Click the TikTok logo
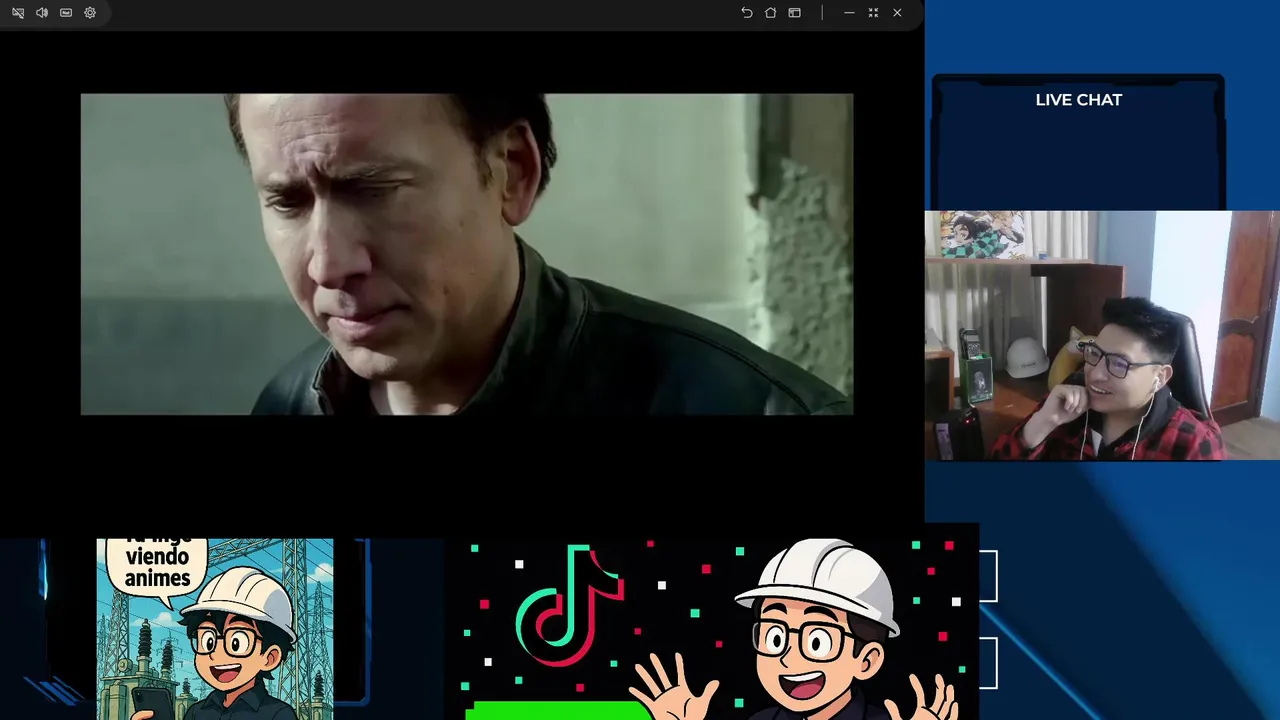Viewport: 1280px width, 720px height. click(569, 605)
